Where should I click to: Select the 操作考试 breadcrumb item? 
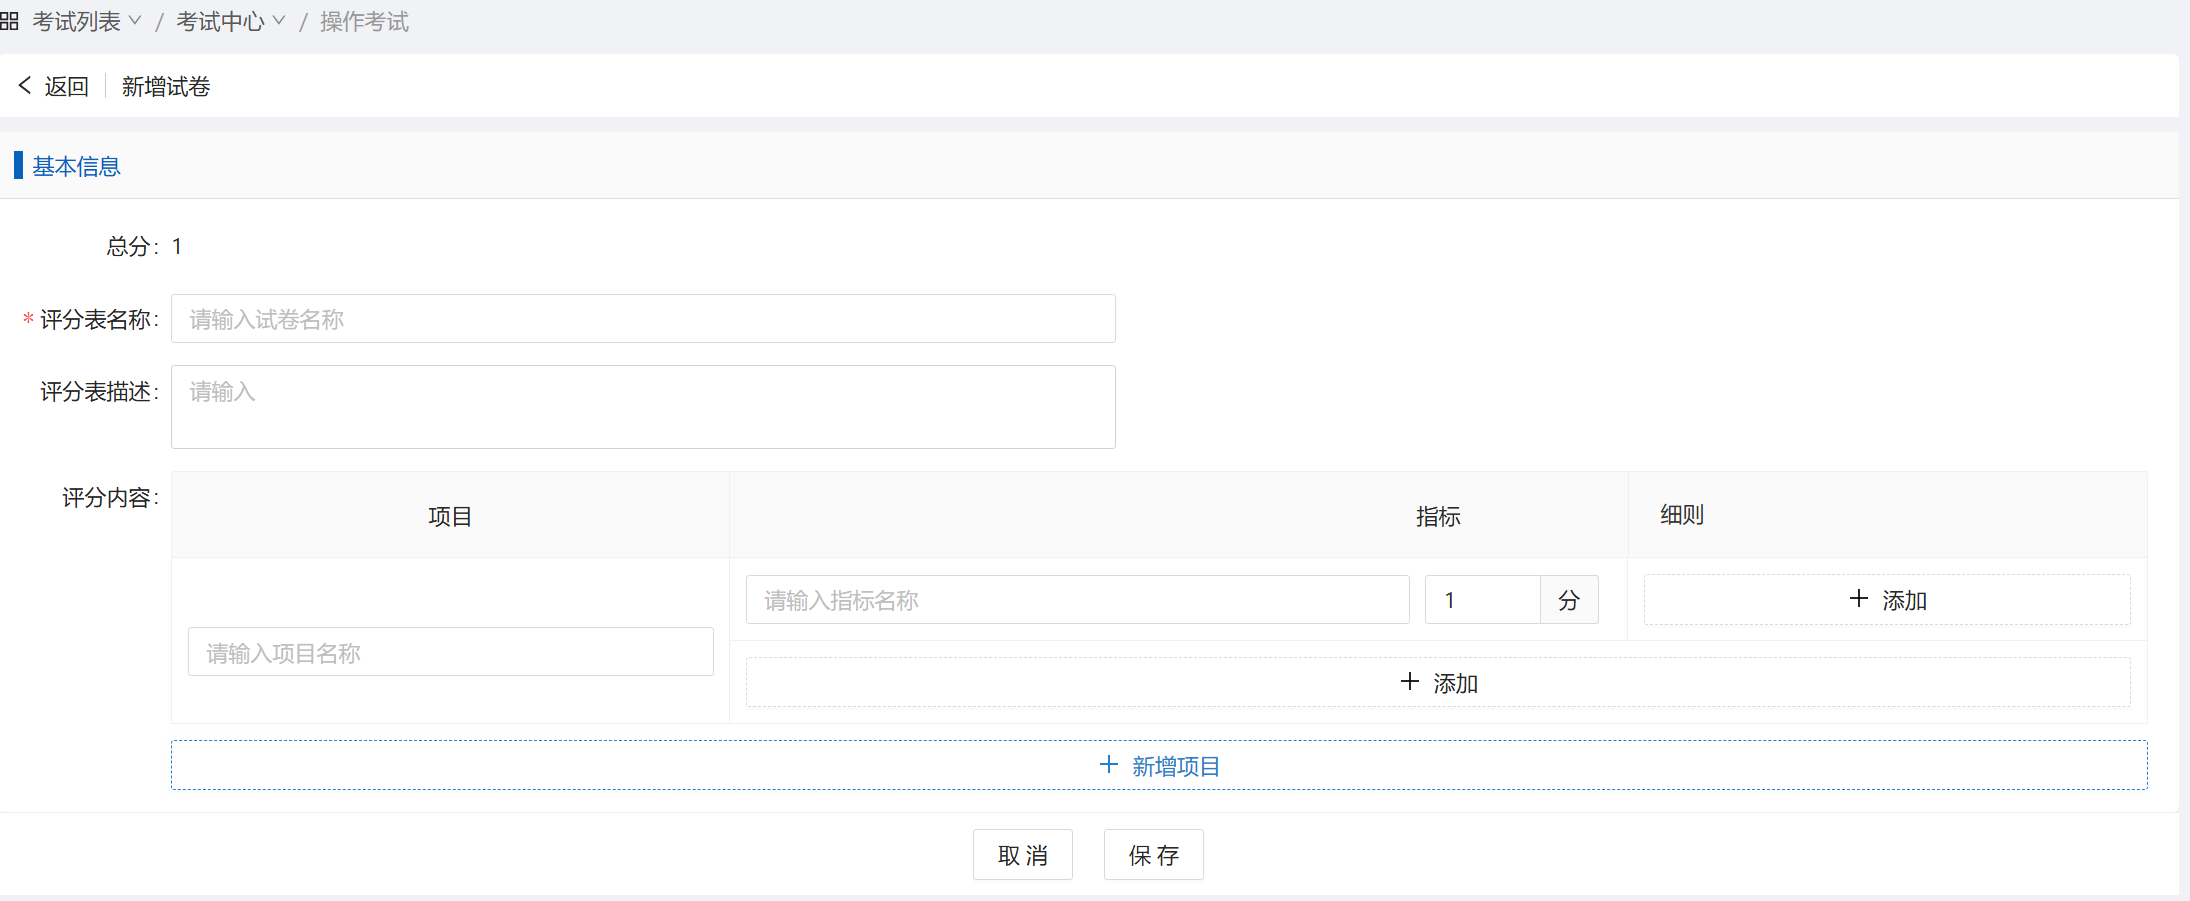364,21
